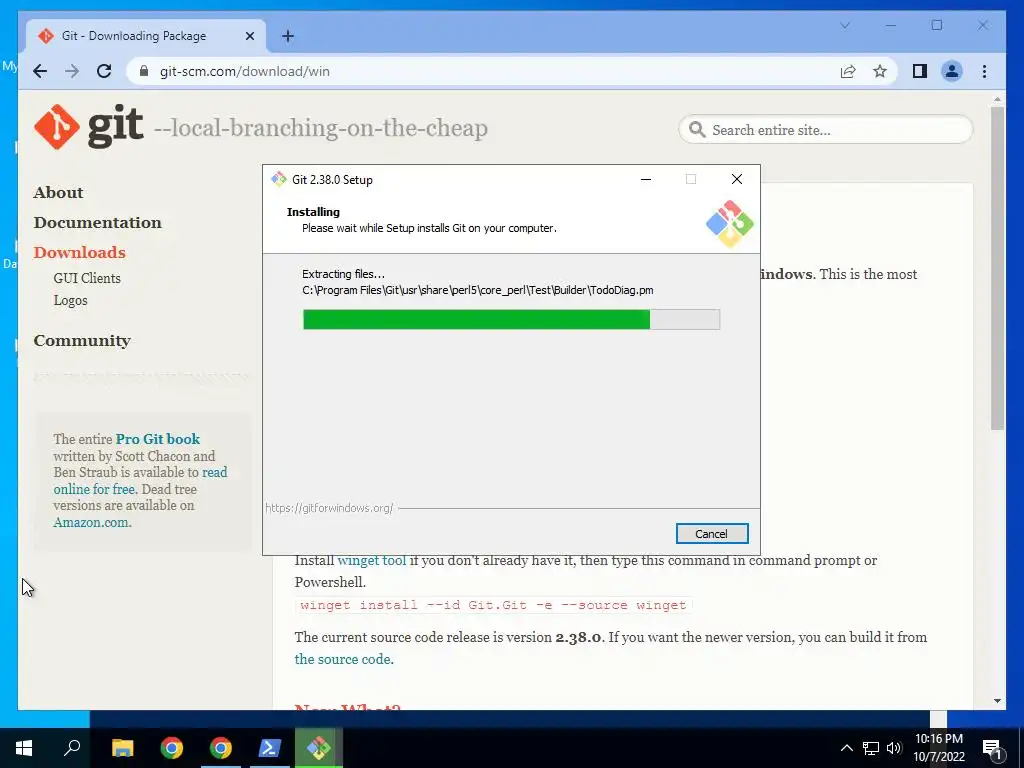
Task: Minimize the Git 2.38.0 Setup window
Action: click(646, 179)
